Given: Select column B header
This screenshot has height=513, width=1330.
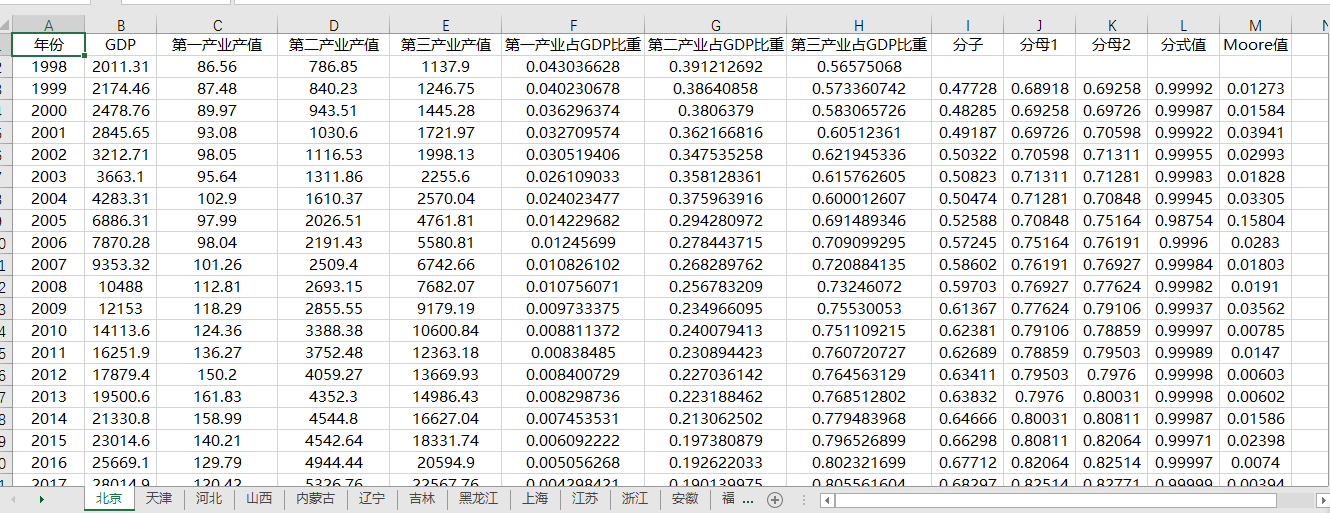Looking at the screenshot, I should 120,25.
